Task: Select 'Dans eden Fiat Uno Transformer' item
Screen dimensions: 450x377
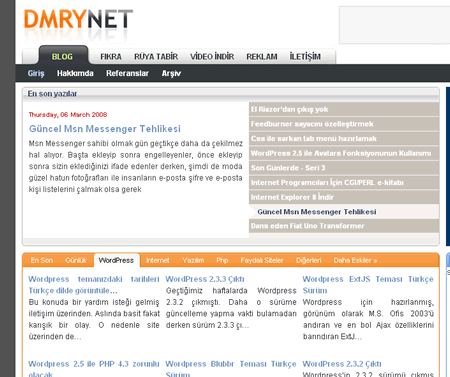Action: tap(344, 226)
